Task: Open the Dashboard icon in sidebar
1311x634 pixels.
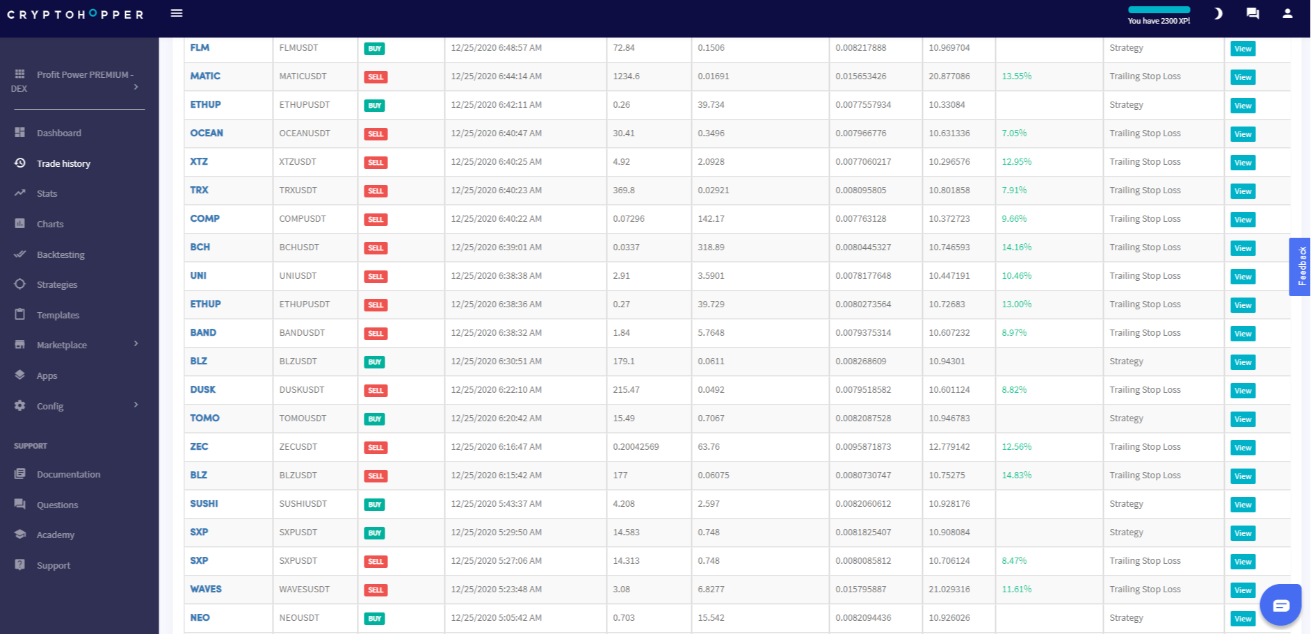Action: [x=19, y=133]
